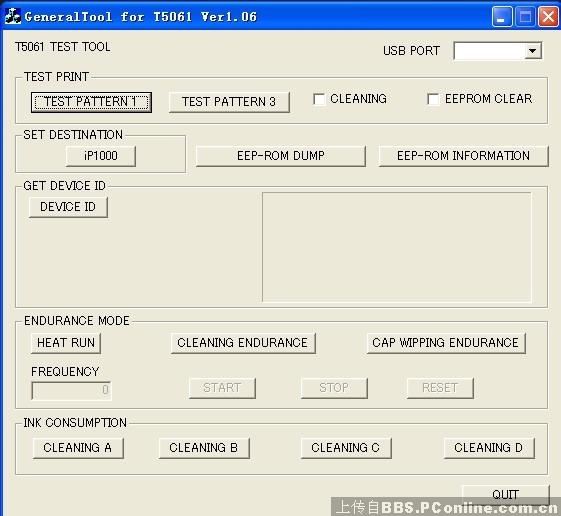Viewport: 561px width, 516px height.
Task: Click the QUIT button
Action: click(506, 495)
